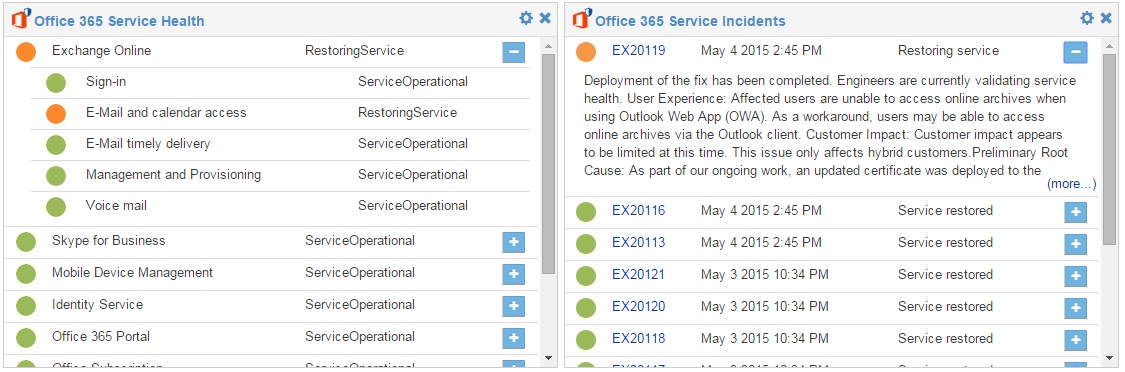Click green status dot for E-Mail timely delivery
This screenshot has width=1125, height=372.
(56, 144)
